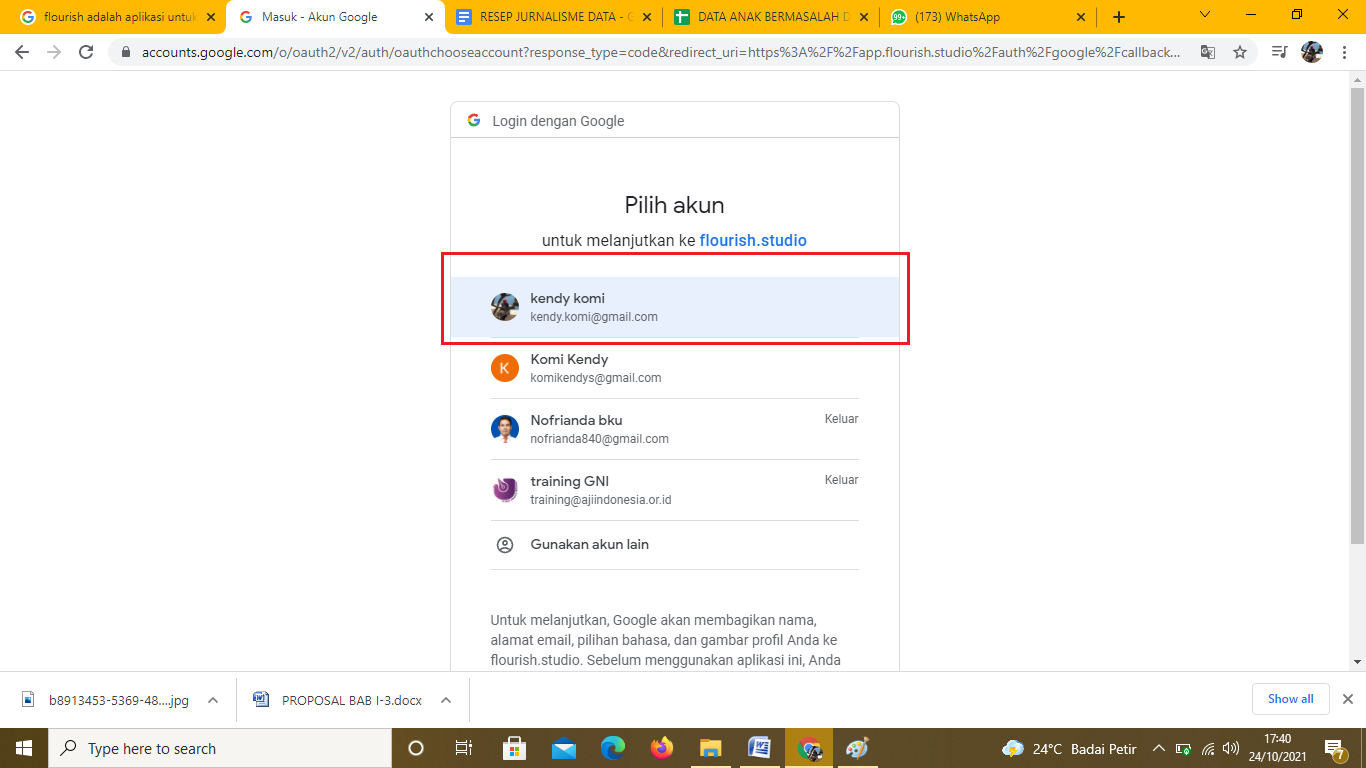Click the bookmark star icon
The image size is (1366, 768).
(1240, 52)
